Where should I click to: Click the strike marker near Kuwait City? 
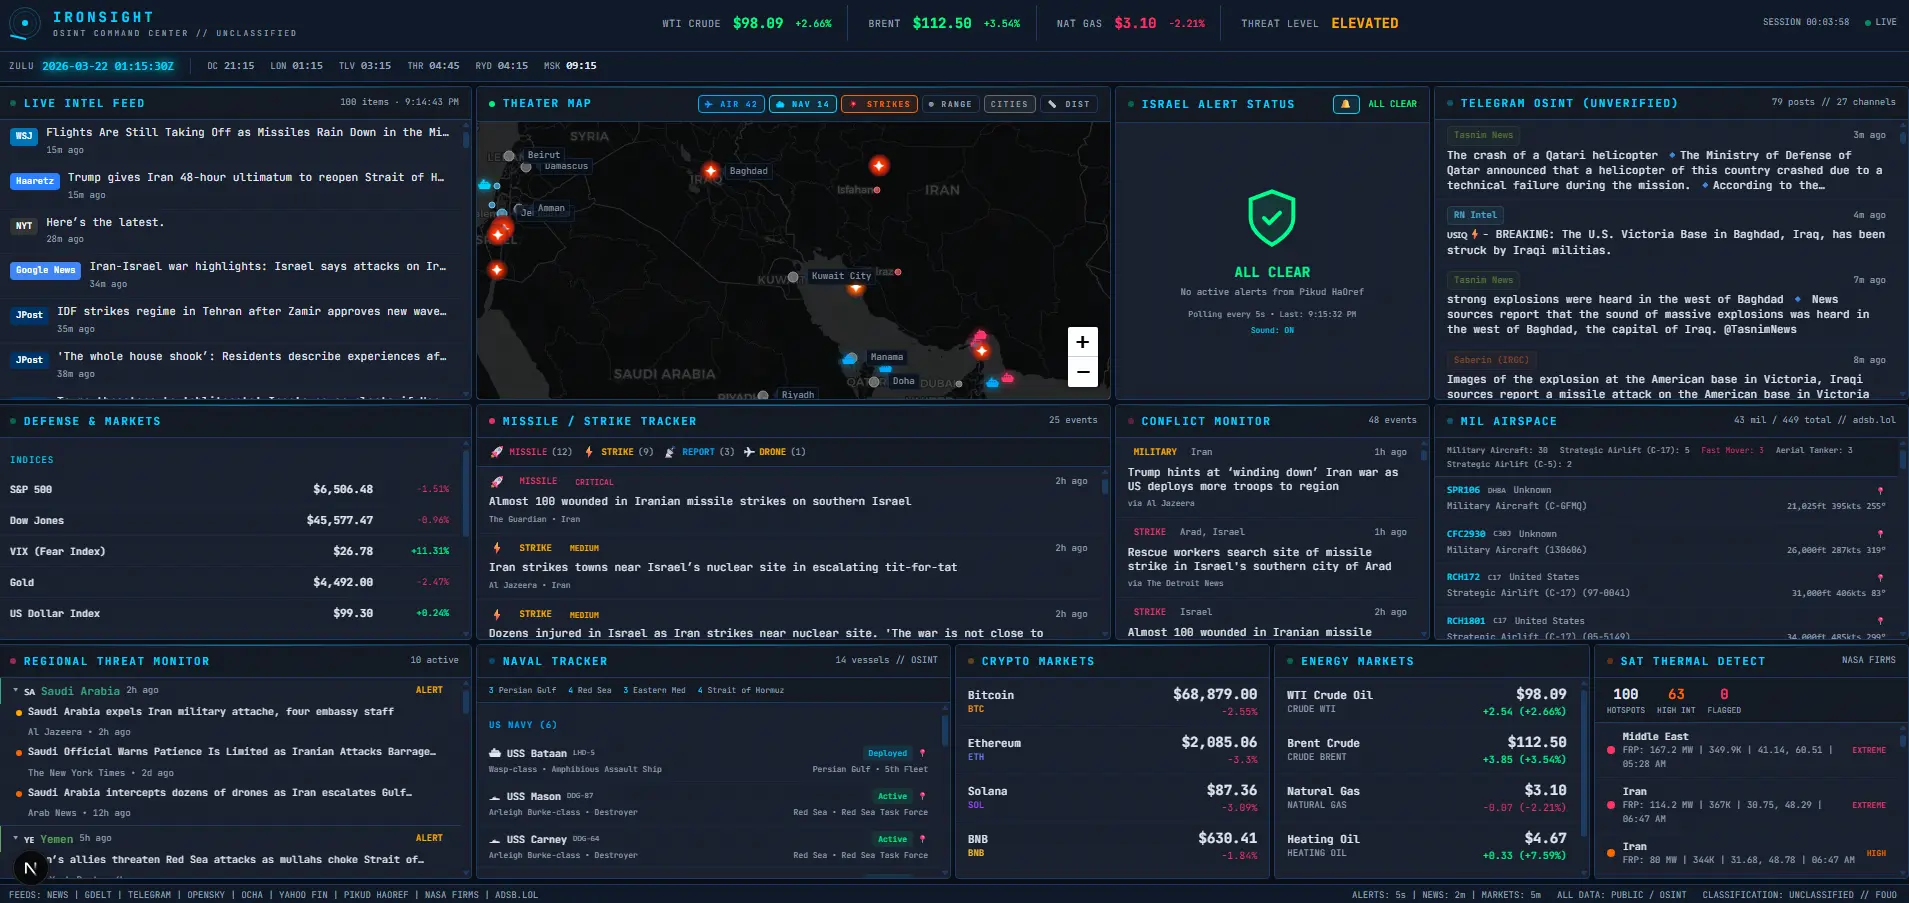coord(855,289)
